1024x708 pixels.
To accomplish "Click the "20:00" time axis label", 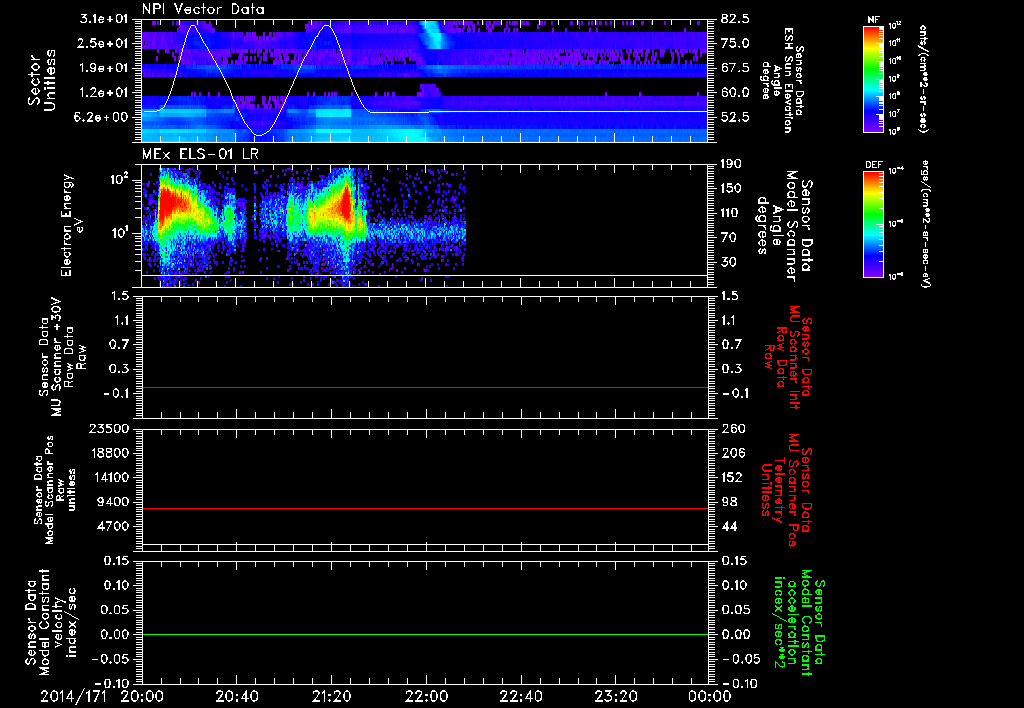I will 142,696.
